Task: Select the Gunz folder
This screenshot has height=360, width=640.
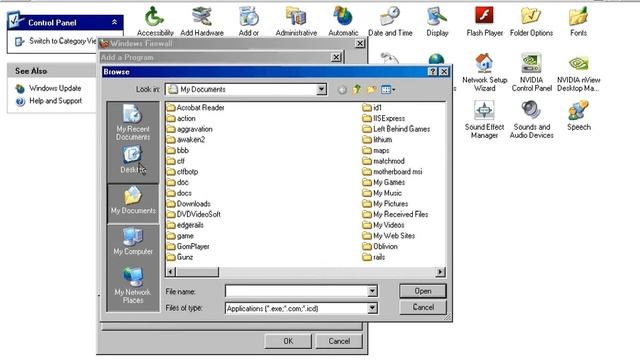Action: coord(180,257)
